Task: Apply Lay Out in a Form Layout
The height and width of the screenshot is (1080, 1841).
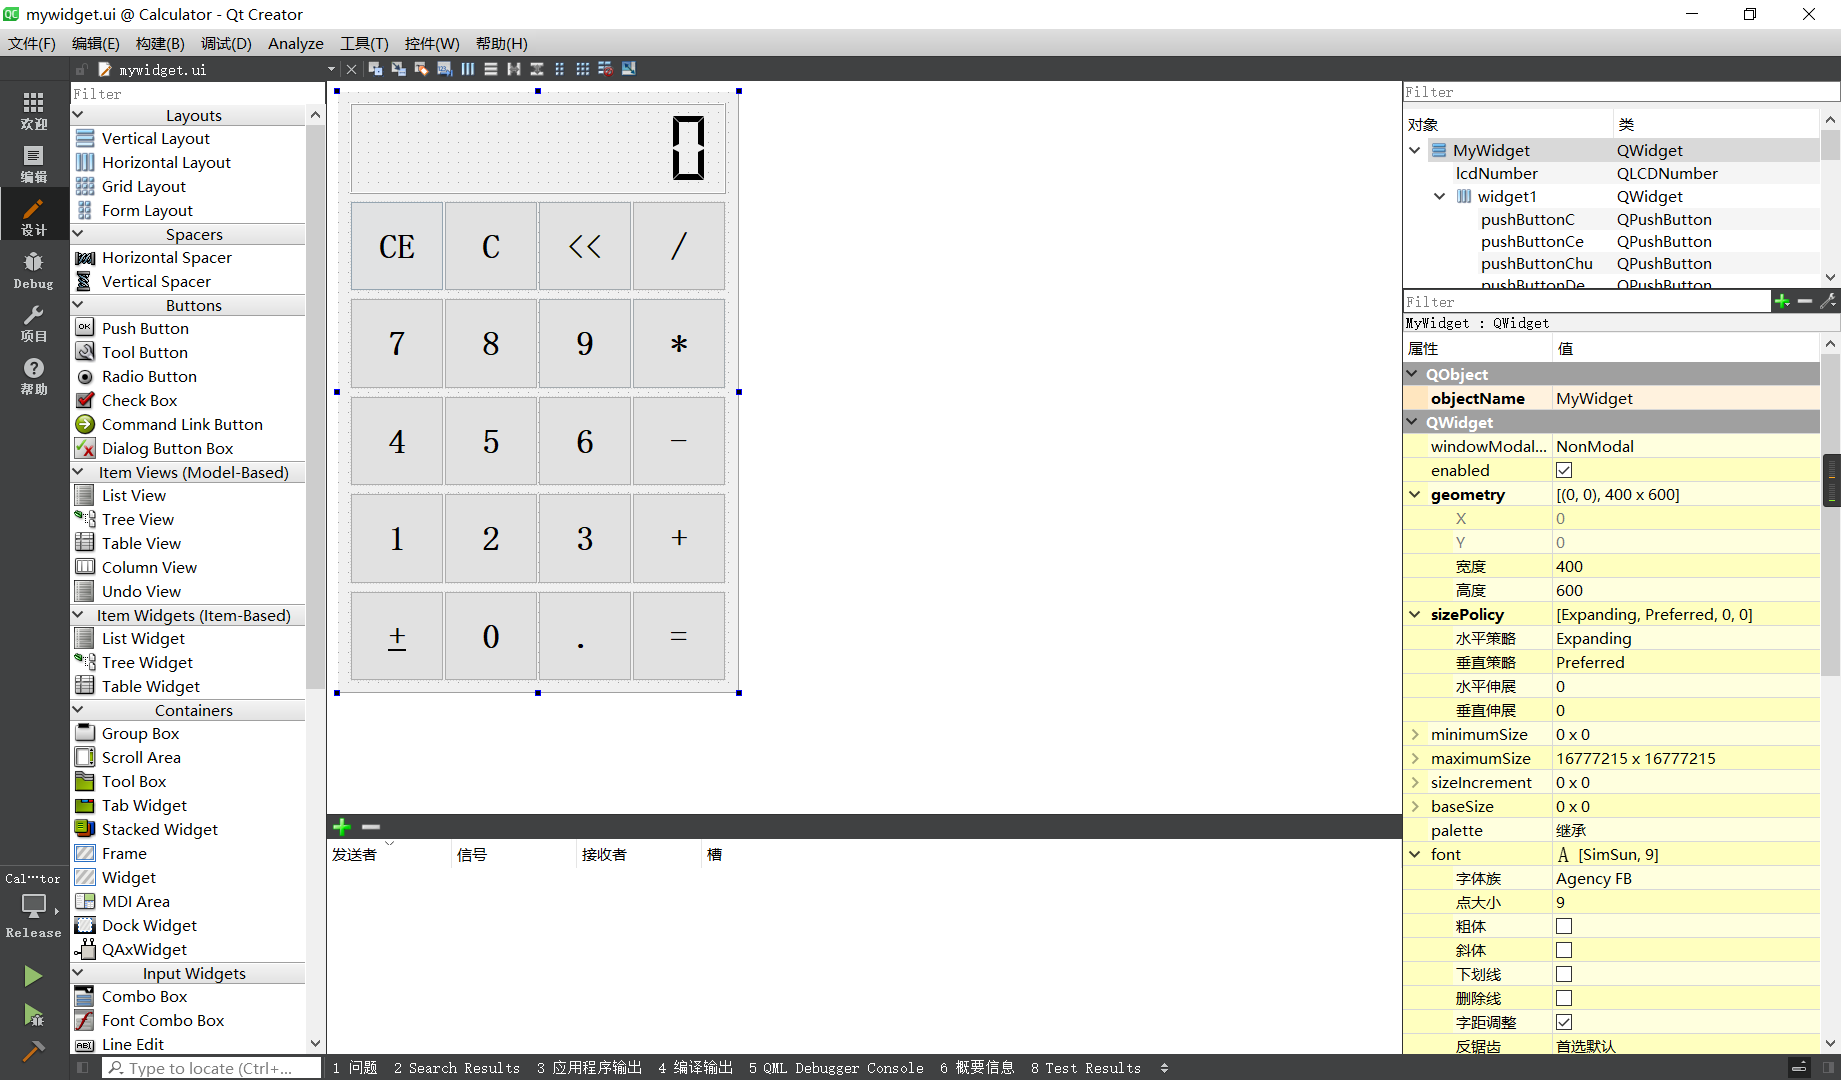Action: pos(559,69)
